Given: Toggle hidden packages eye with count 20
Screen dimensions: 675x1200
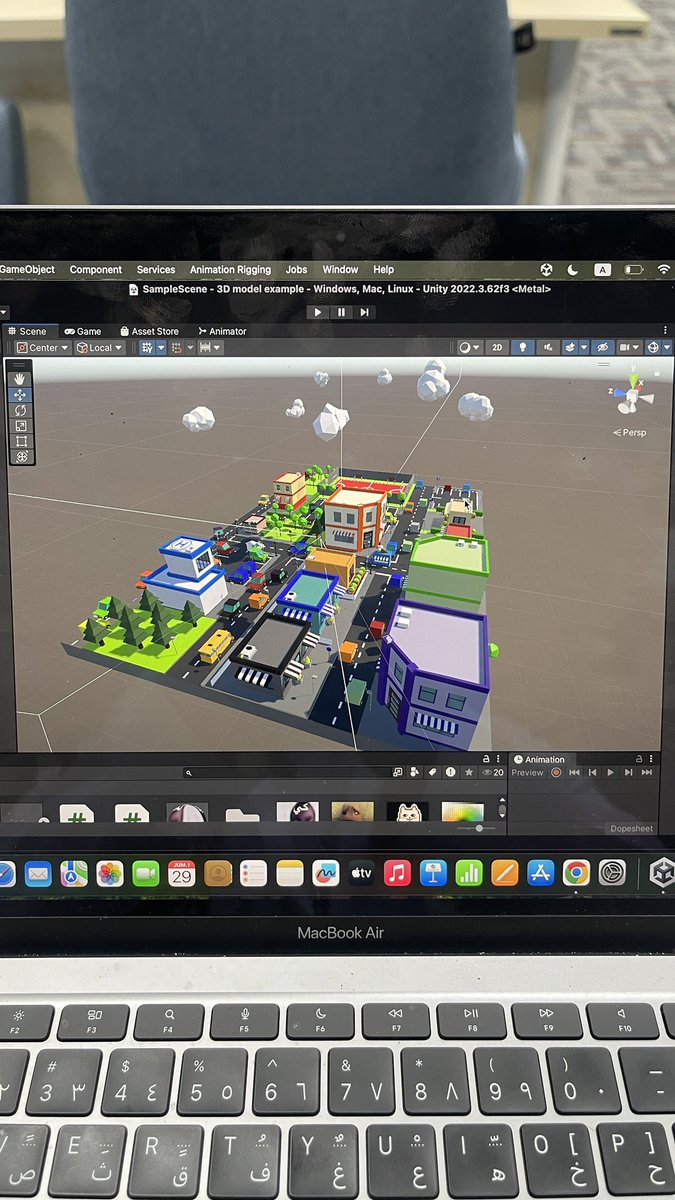Looking at the screenshot, I should point(492,772).
